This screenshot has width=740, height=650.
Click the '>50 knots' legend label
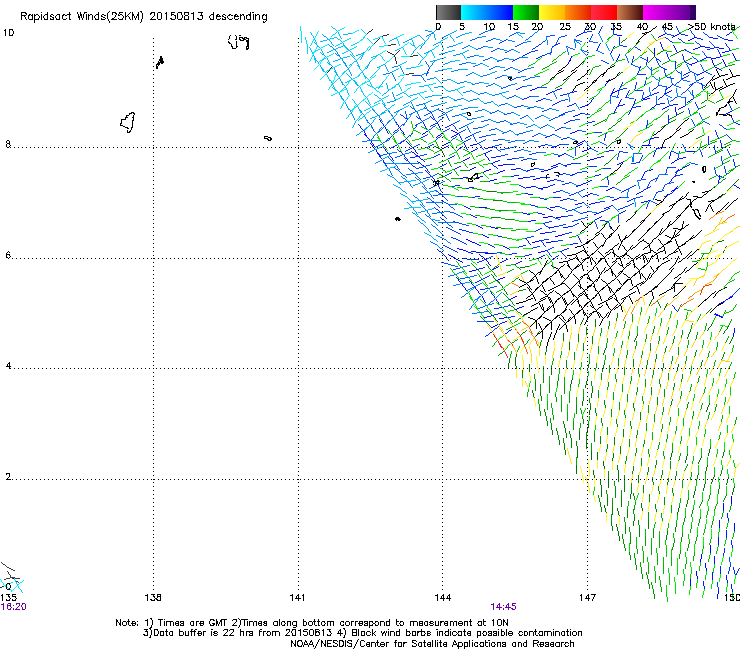point(712,26)
